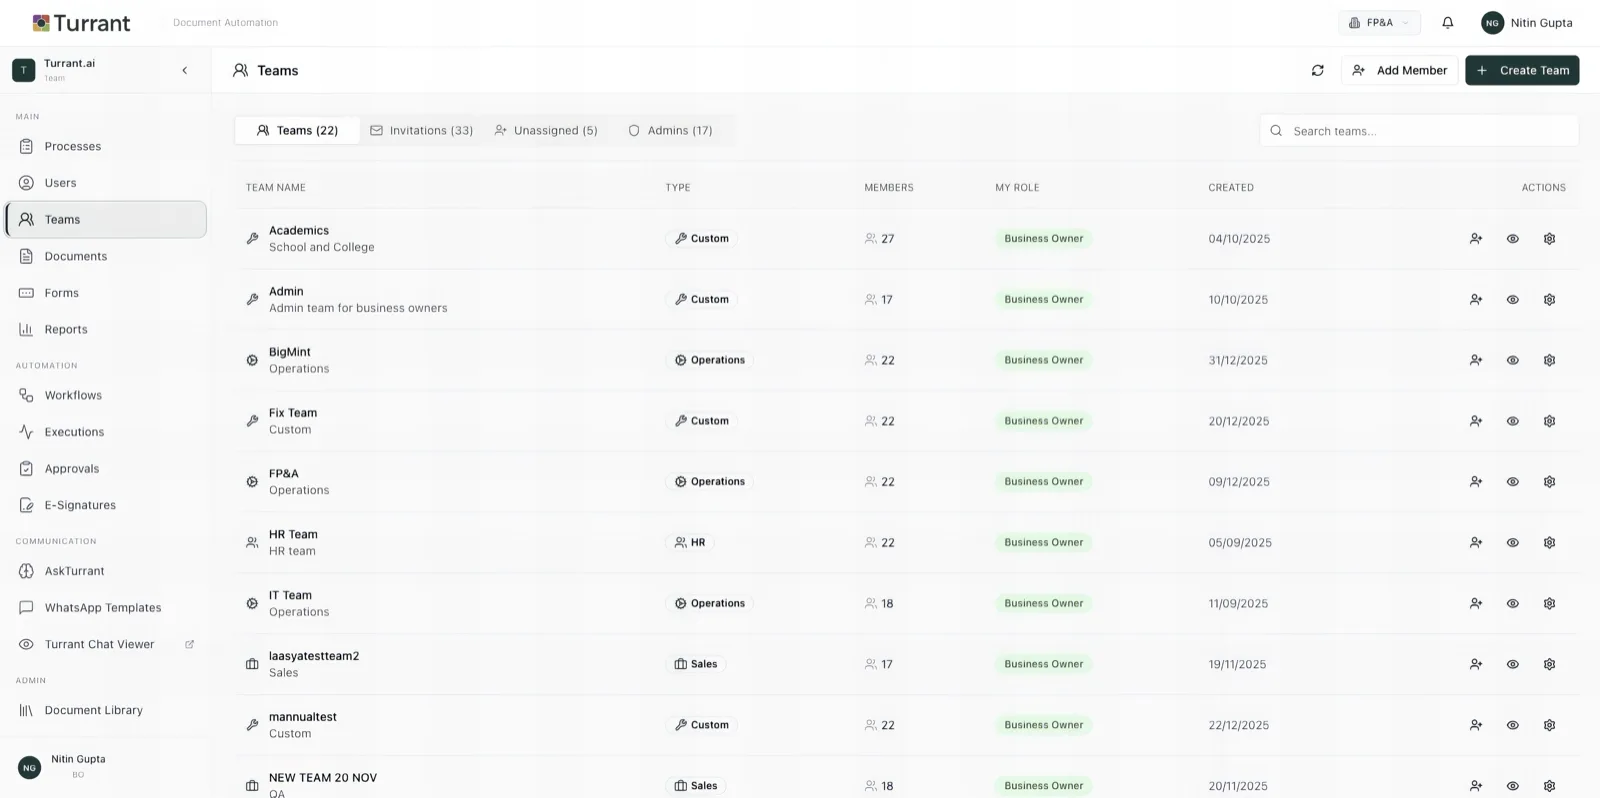Collapse the sidebar with the chevron
1600x798 pixels.
click(x=185, y=70)
